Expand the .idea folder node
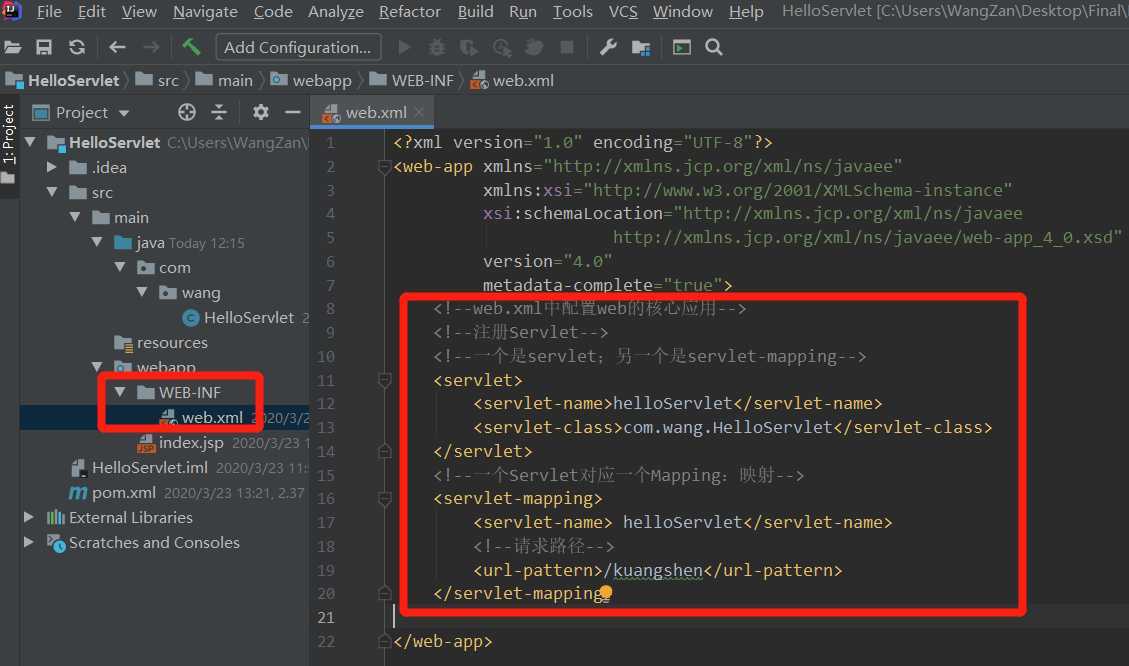 click(52, 167)
